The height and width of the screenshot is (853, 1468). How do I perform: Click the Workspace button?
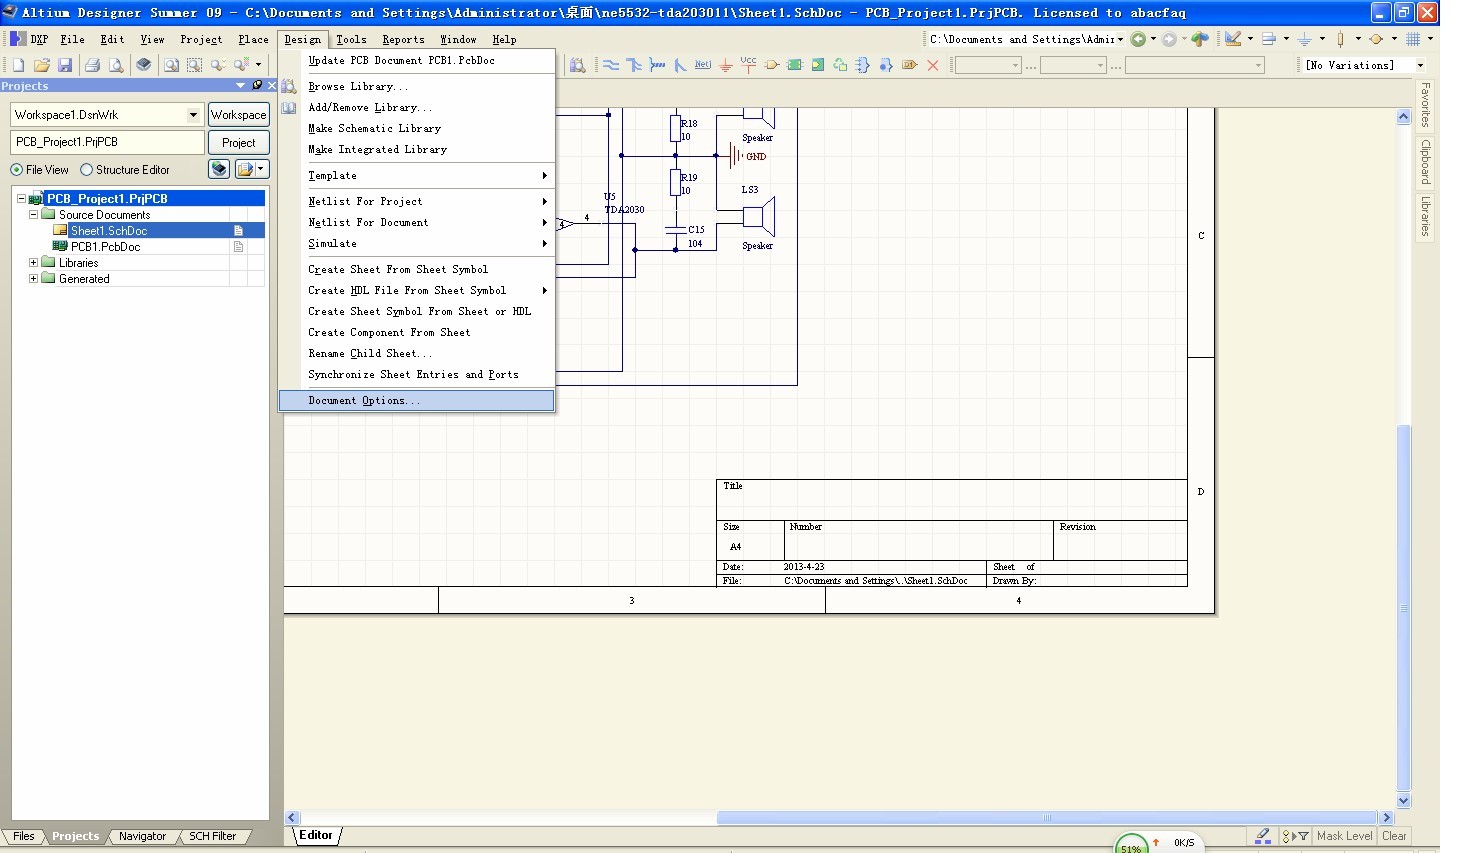[x=239, y=115]
